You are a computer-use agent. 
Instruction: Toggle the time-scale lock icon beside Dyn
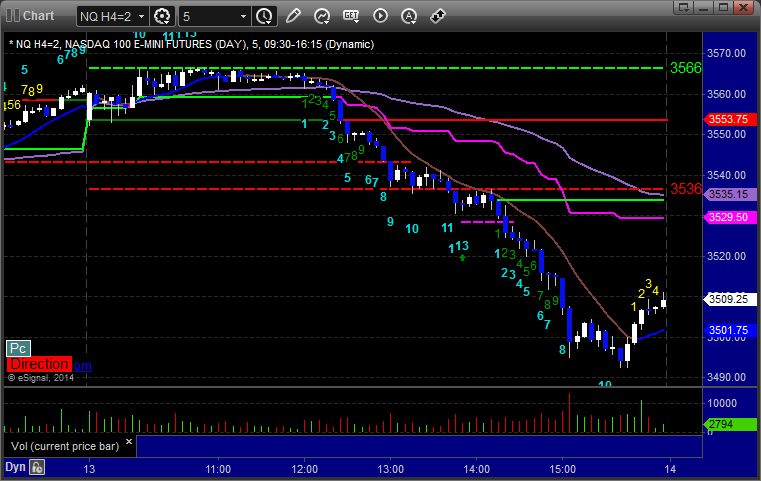click(37, 467)
